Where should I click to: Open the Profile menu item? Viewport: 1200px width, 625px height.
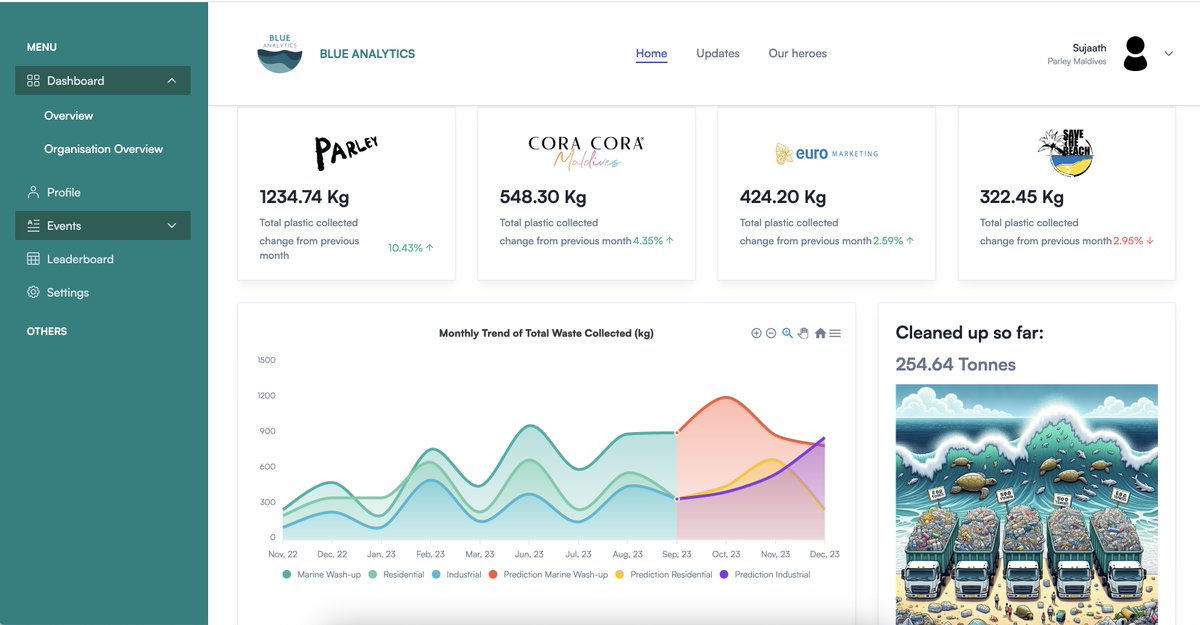pos(63,192)
